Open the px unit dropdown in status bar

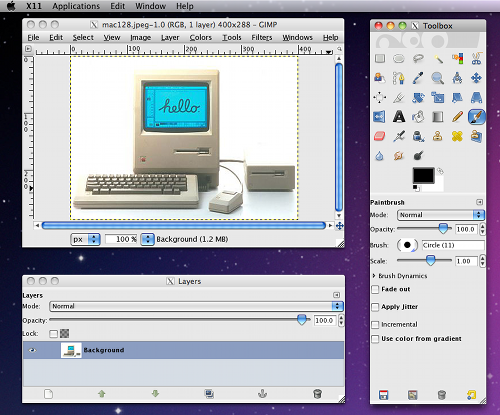click(x=85, y=239)
